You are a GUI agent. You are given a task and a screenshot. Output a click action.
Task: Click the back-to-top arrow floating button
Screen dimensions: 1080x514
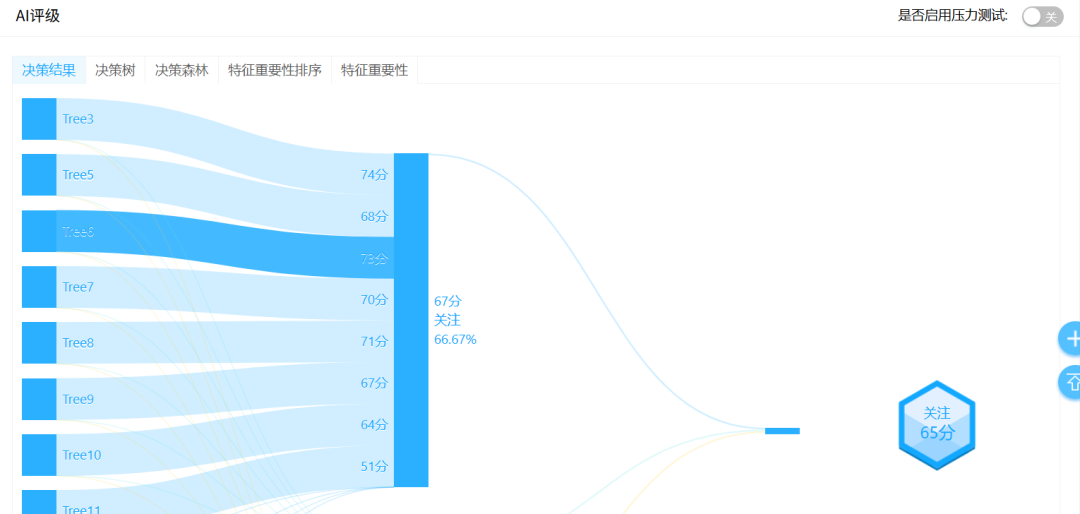click(x=1070, y=382)
